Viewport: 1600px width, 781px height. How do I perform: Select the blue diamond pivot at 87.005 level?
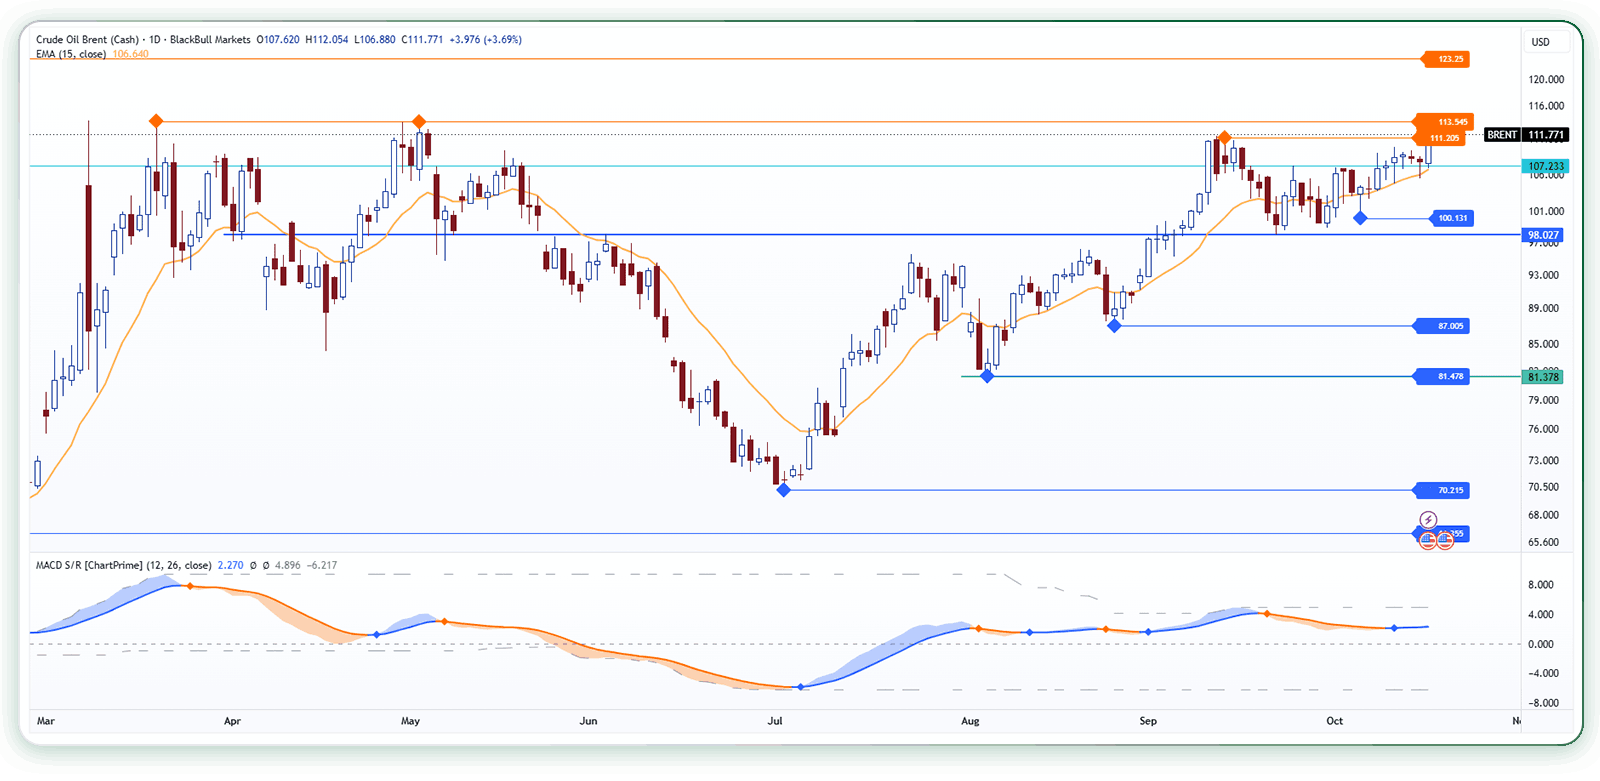point(1114,326)
